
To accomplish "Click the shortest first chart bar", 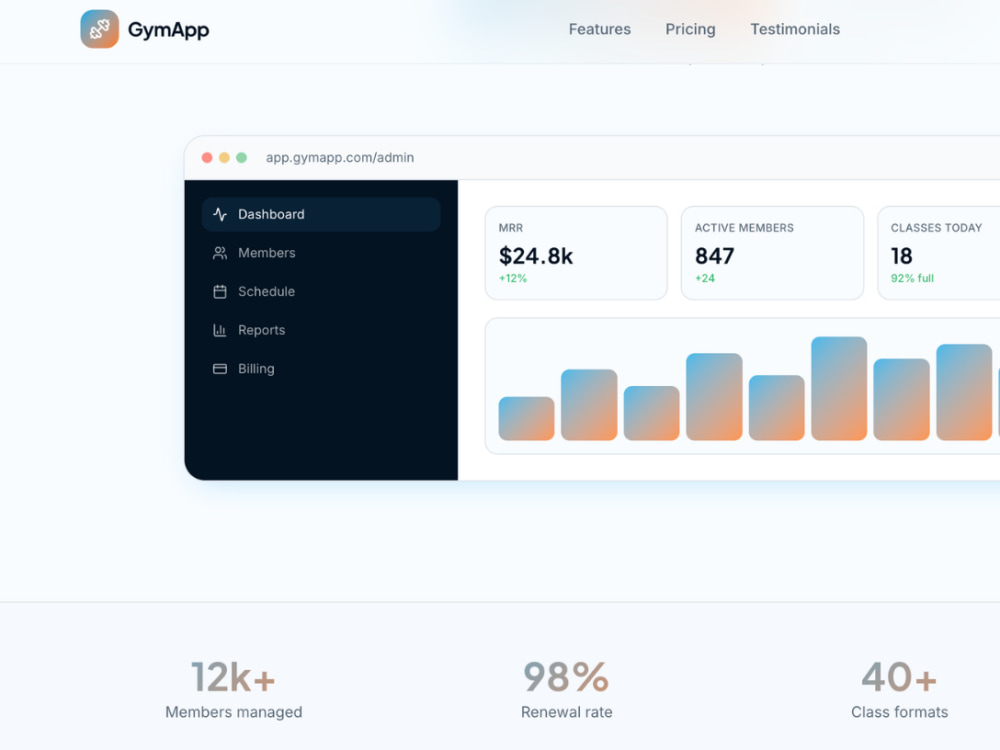I will [526, 418].
